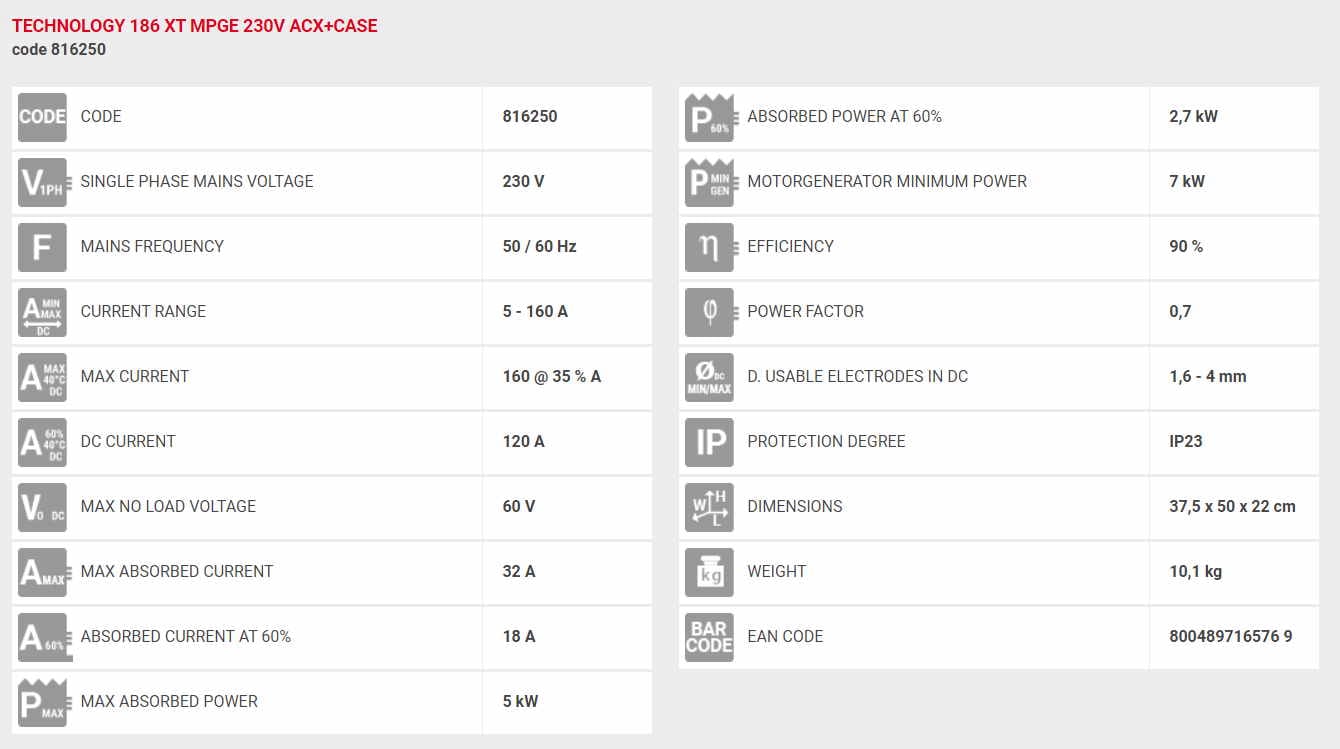1340x749 pixels.
Task: Click the EAN code value 800489716576 9
Action: coord(1230,636)
